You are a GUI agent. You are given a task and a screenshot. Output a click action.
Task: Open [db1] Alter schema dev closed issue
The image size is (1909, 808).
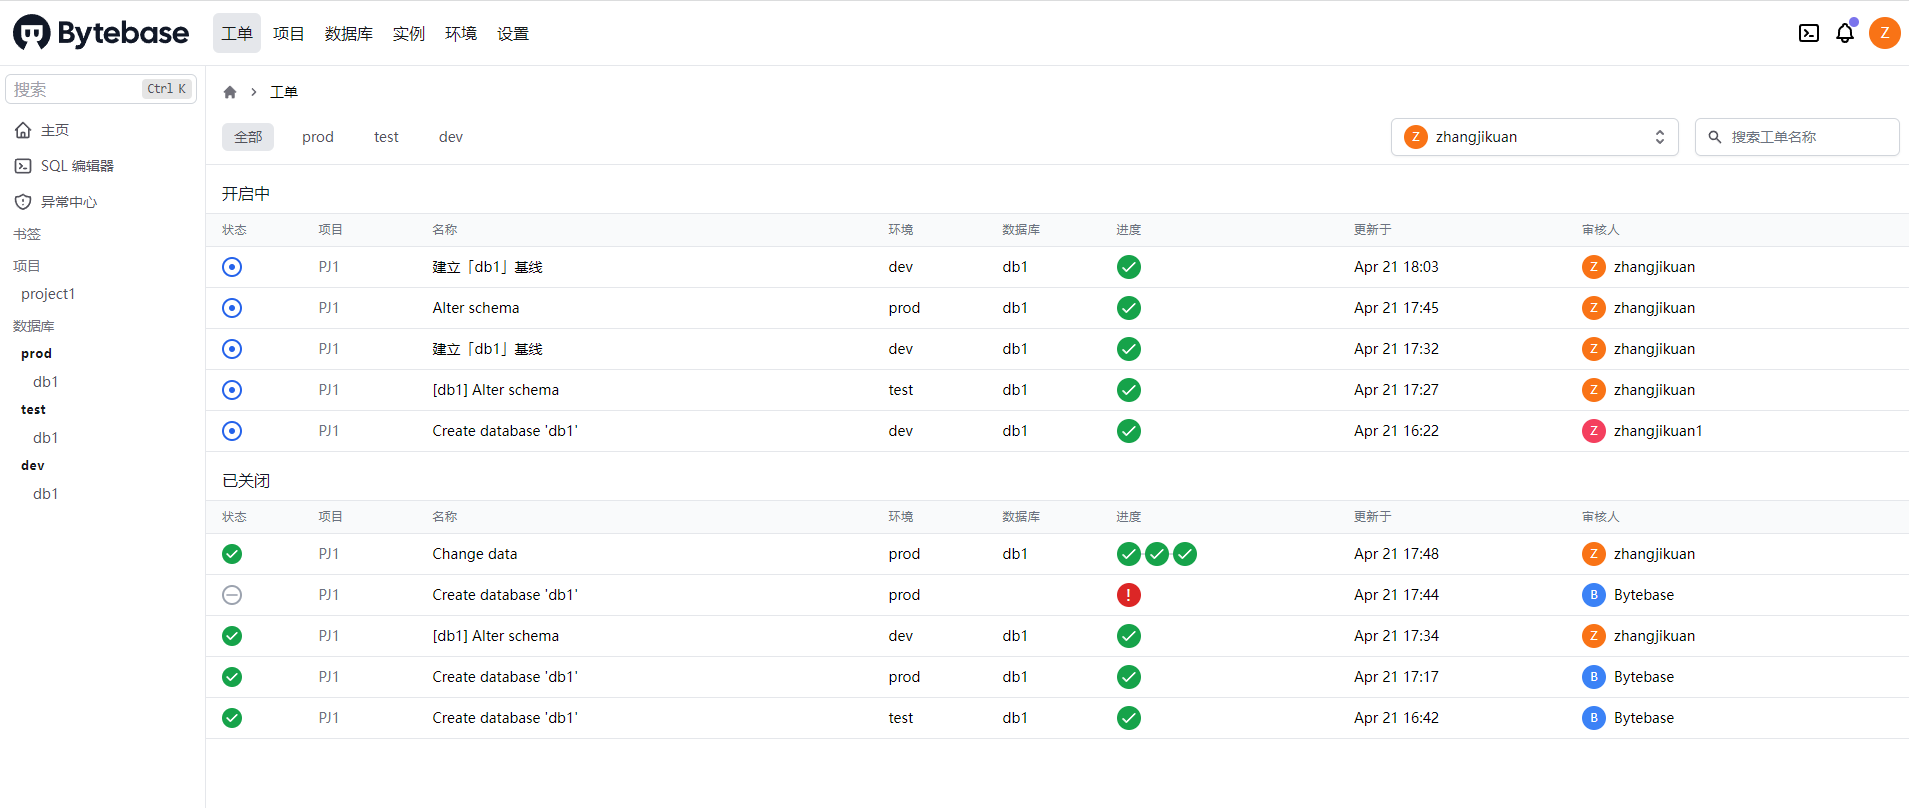[496, 636]
